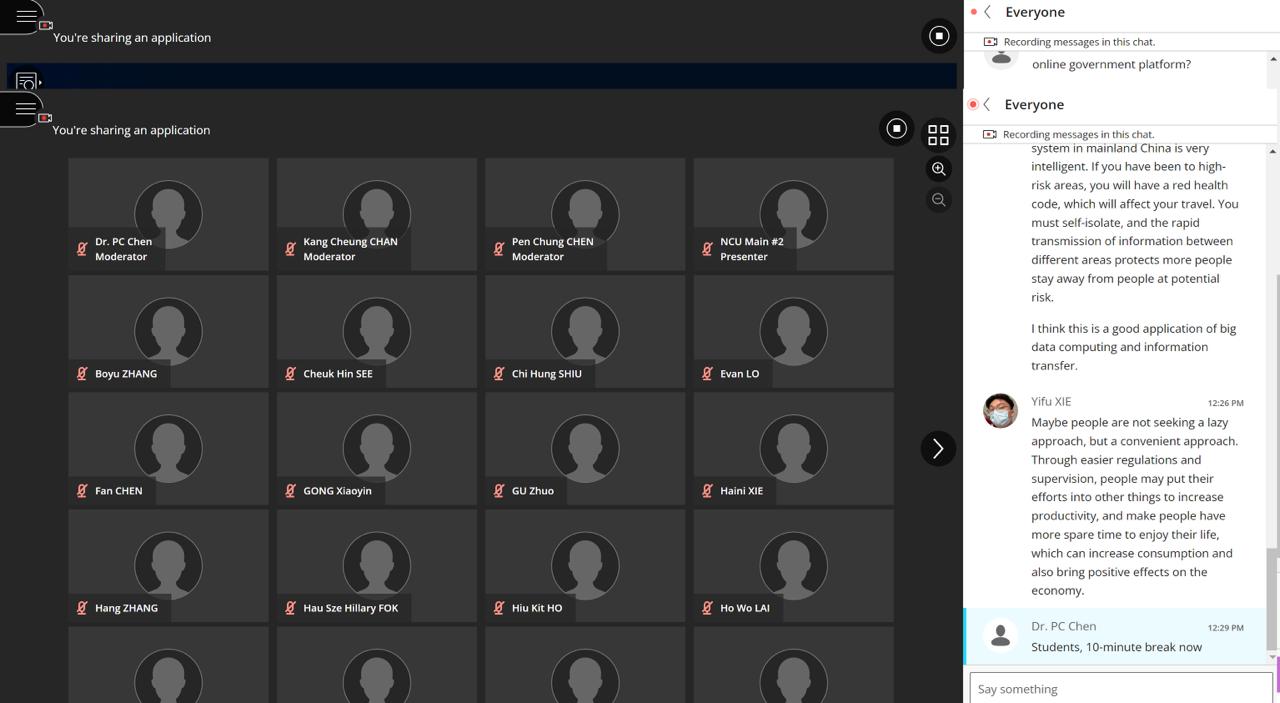Zoom out of the shared content
The height and width of the screenshot is (703, 1280).
coord(938,200)
